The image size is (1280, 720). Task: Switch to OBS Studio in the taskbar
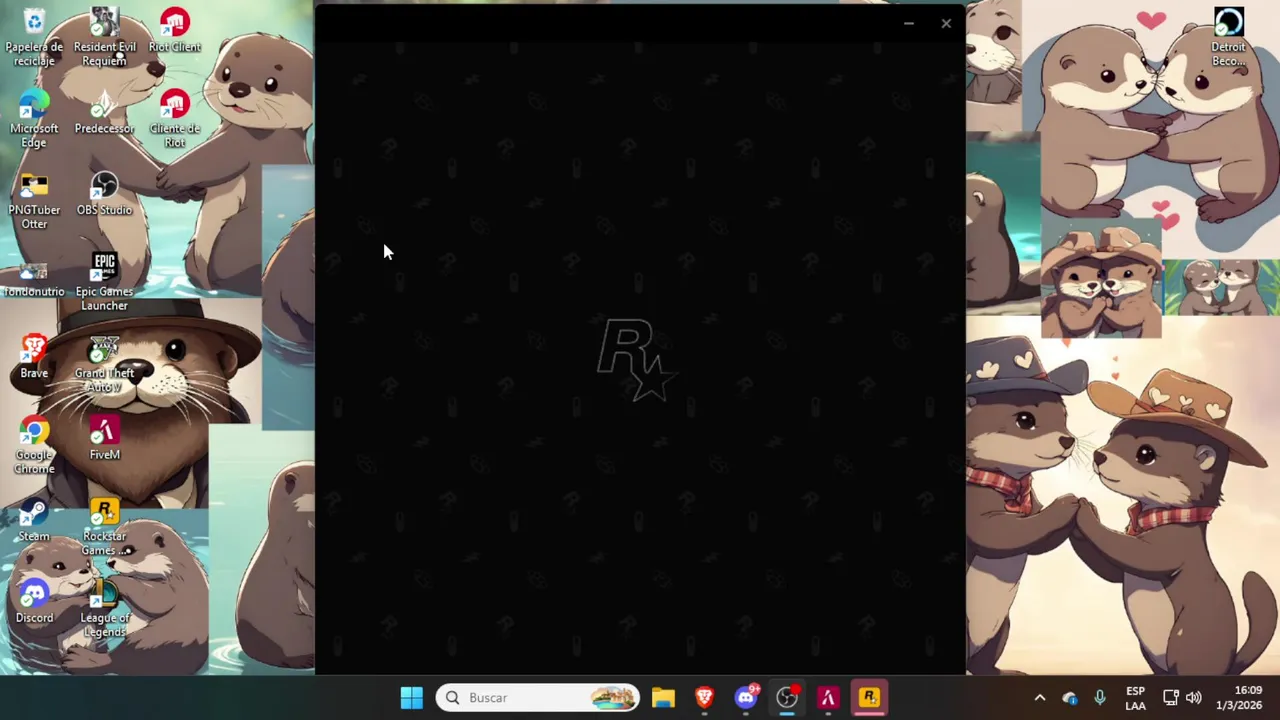coord(787,697)
